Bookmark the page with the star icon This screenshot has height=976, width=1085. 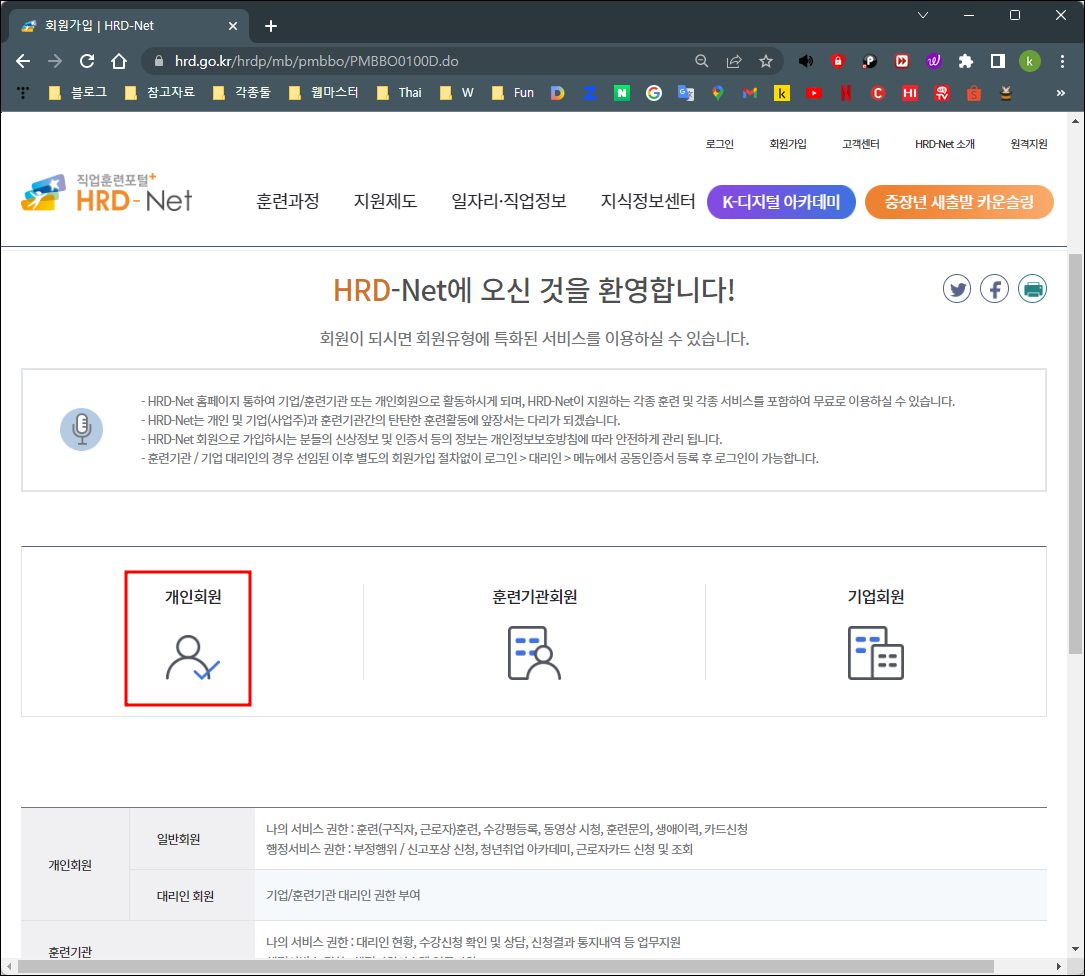pos(766,60)
